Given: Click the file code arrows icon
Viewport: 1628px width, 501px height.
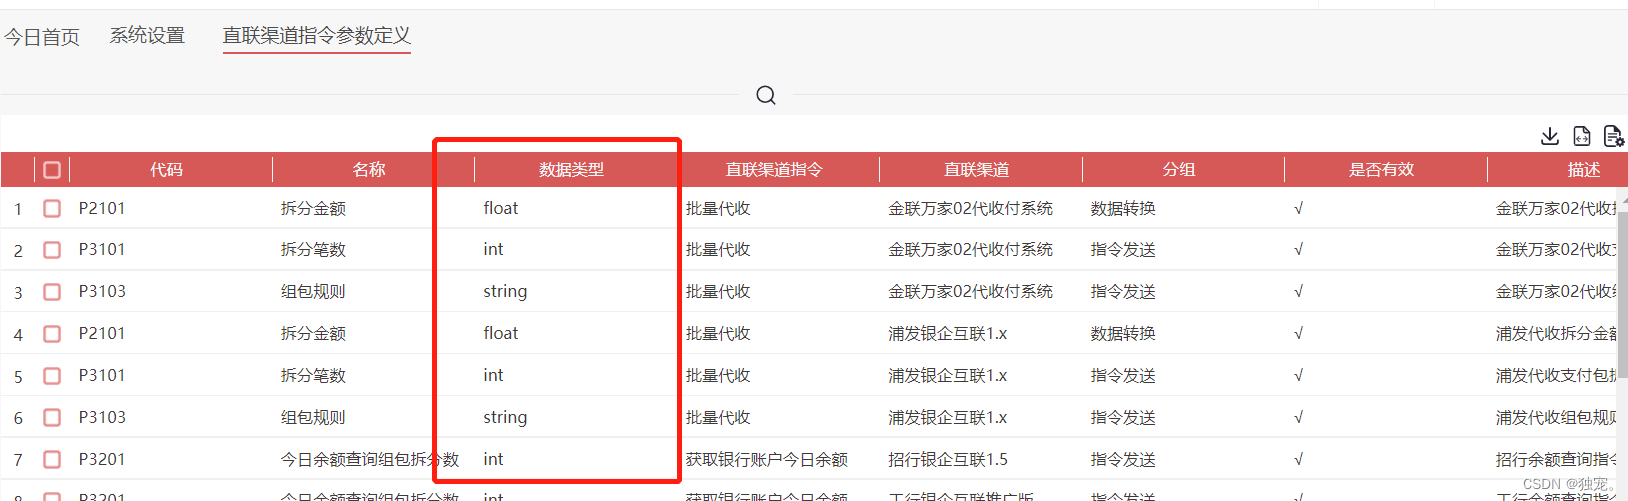Looking at the screenshot, I should [1581, 136].
